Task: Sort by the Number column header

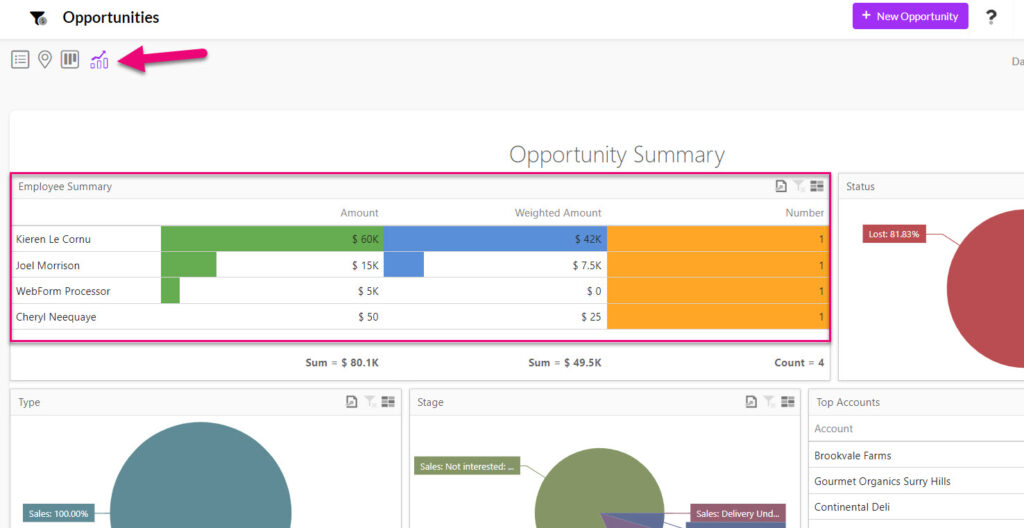Action: pyautogui.click(x=805, y=213)
